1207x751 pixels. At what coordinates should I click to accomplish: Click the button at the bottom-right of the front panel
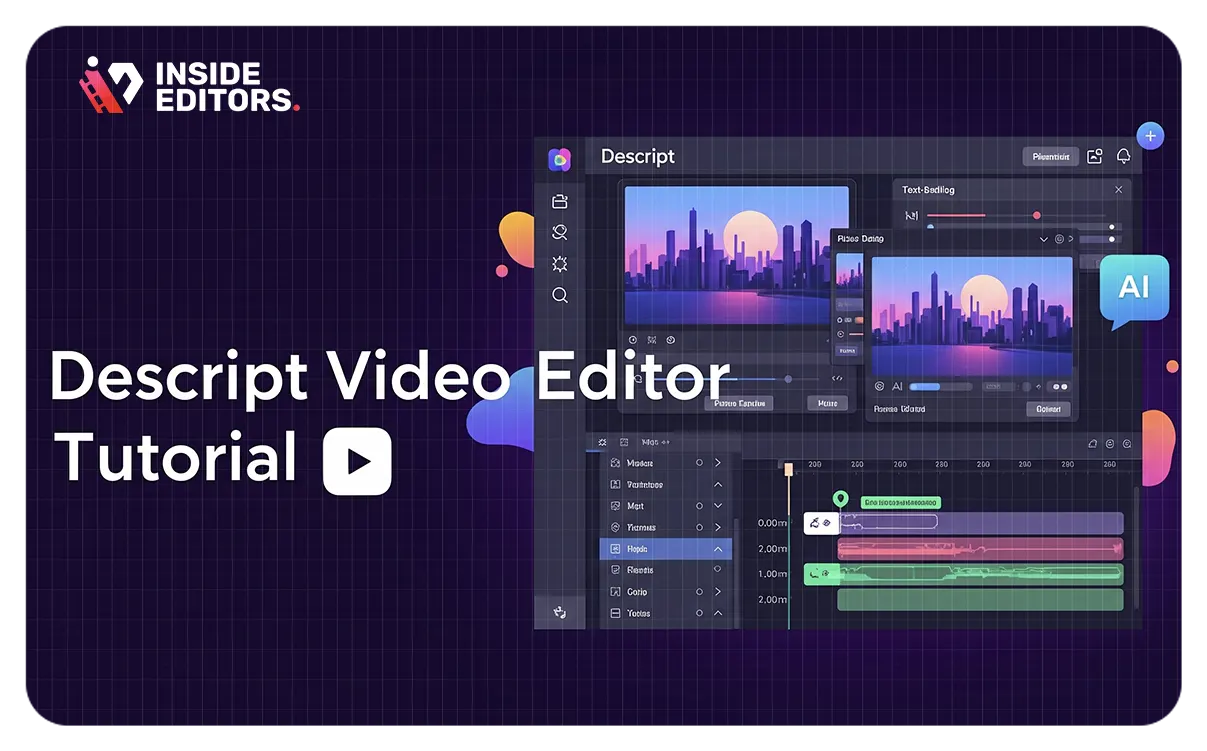(1048, 409)
